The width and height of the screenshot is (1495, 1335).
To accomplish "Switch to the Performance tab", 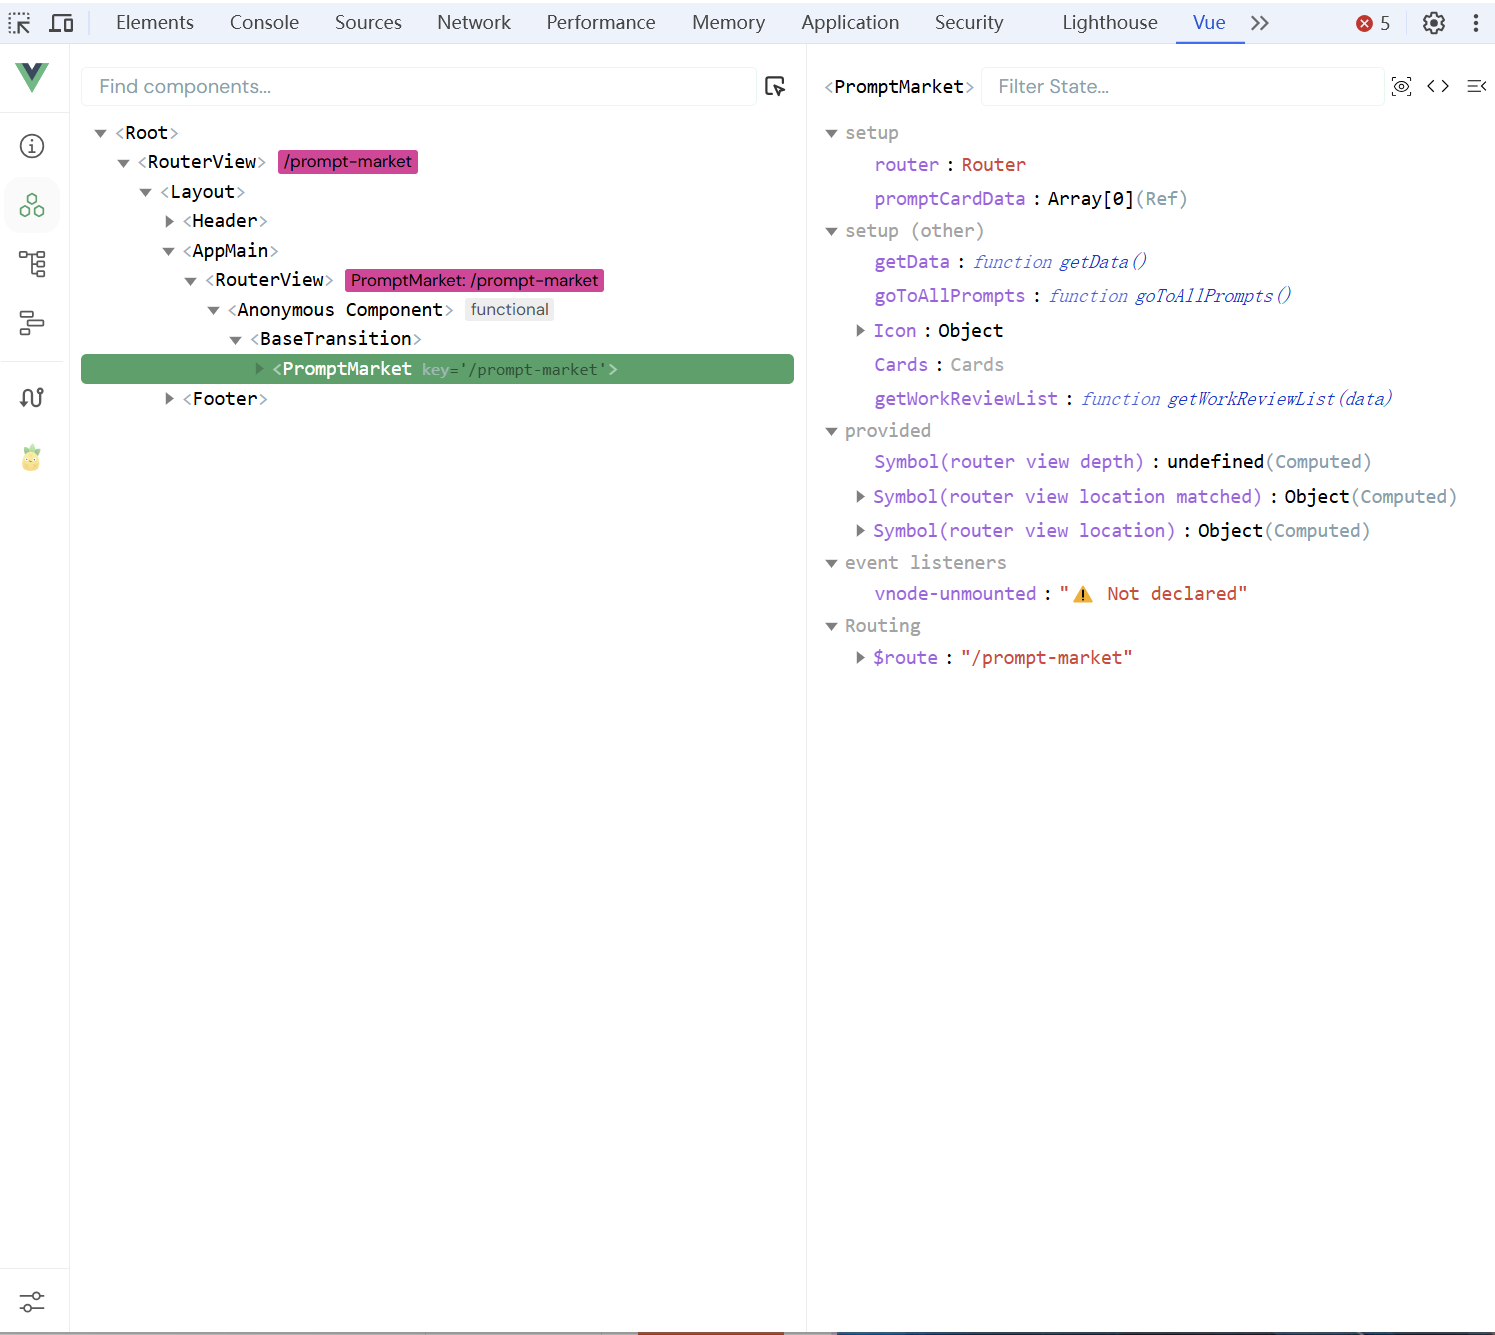I will coord(601,22).
